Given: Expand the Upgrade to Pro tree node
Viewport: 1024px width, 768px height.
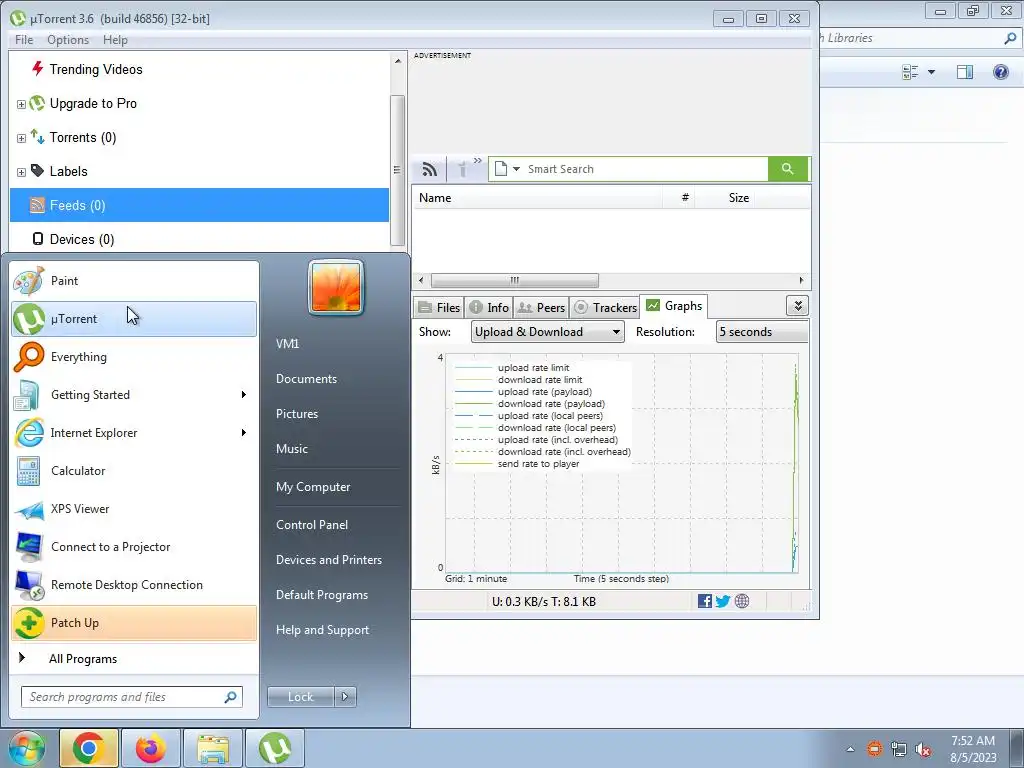Looking at the screenshot, I should tap(21, 104).
